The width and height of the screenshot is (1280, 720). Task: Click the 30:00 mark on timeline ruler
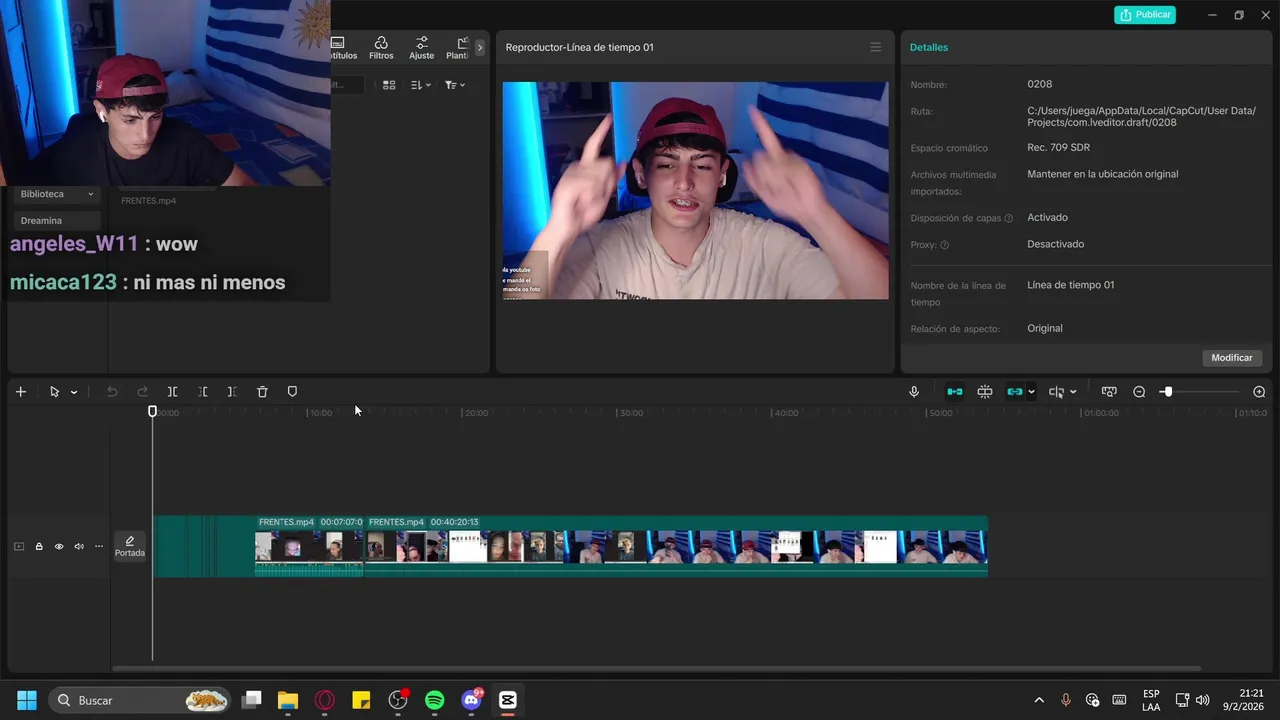631,413
